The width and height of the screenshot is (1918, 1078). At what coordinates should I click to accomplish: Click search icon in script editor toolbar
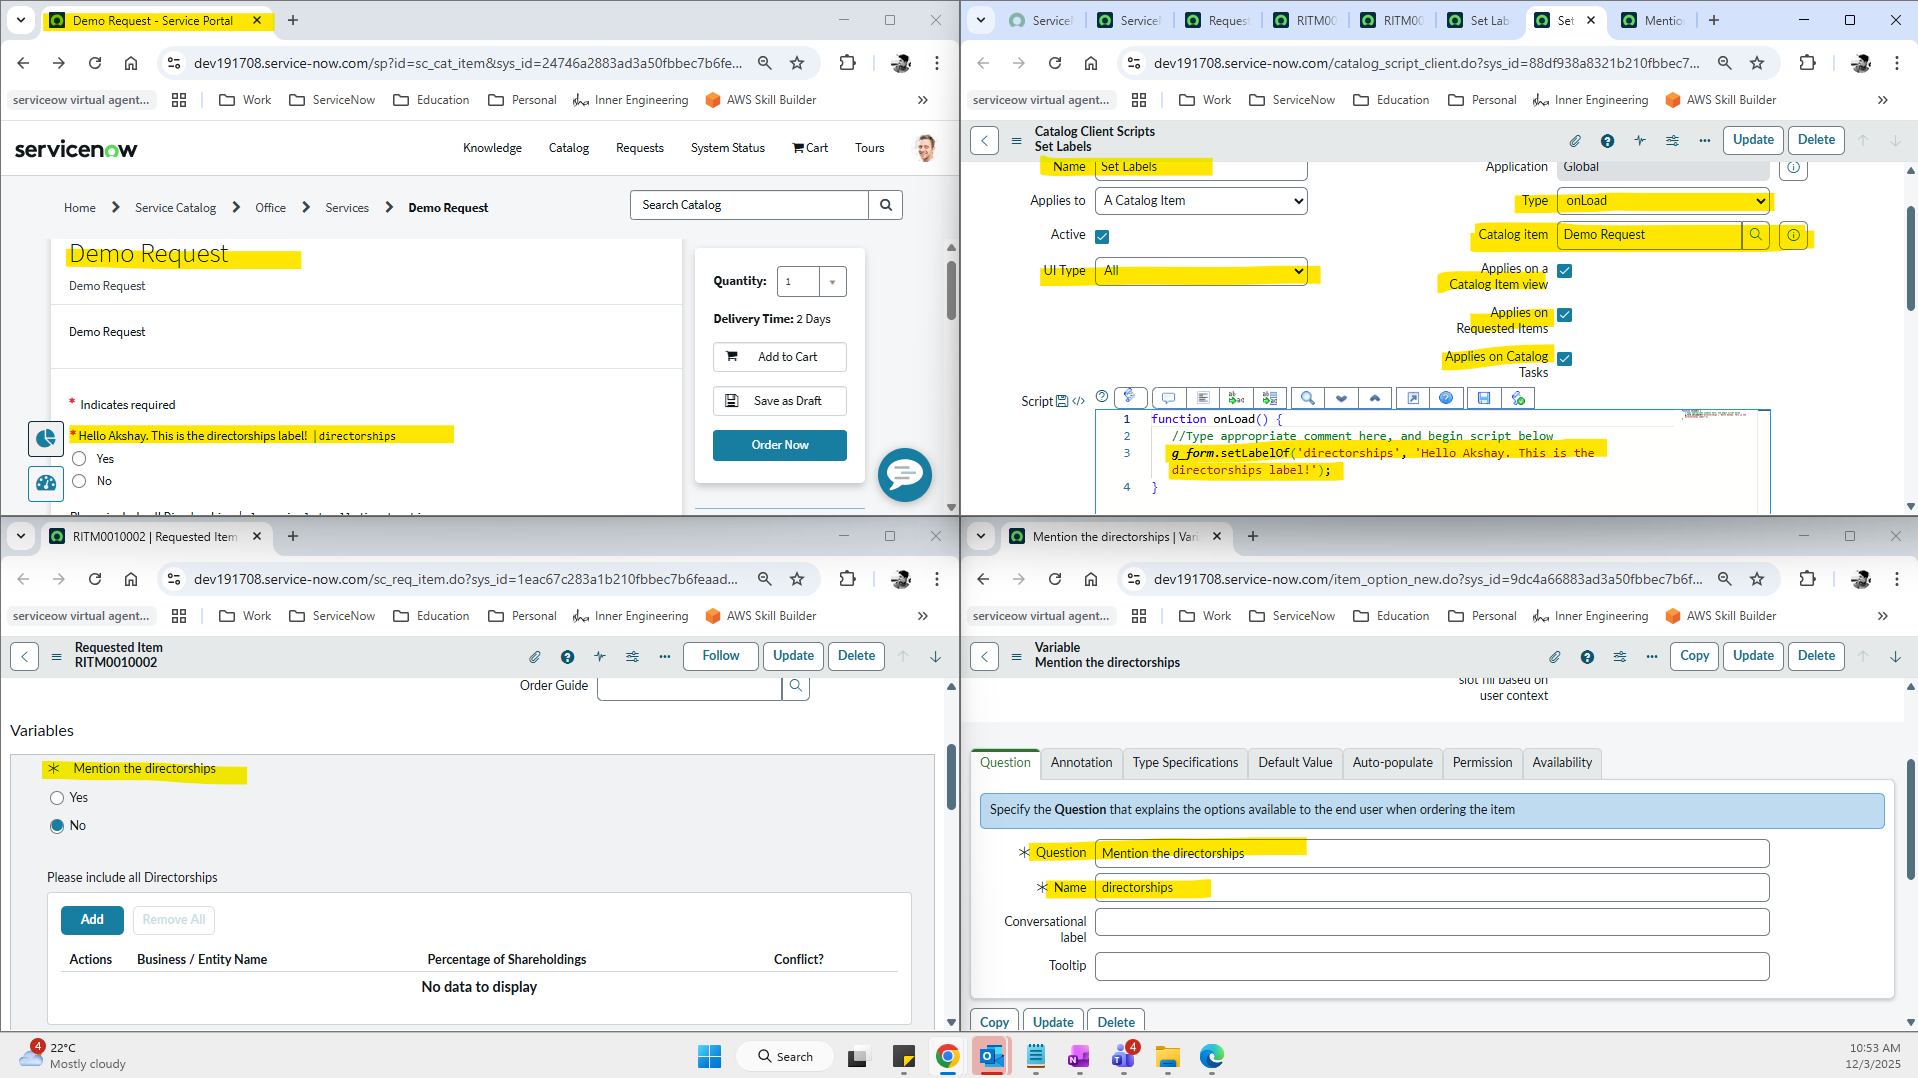(x=1307, y=398)
